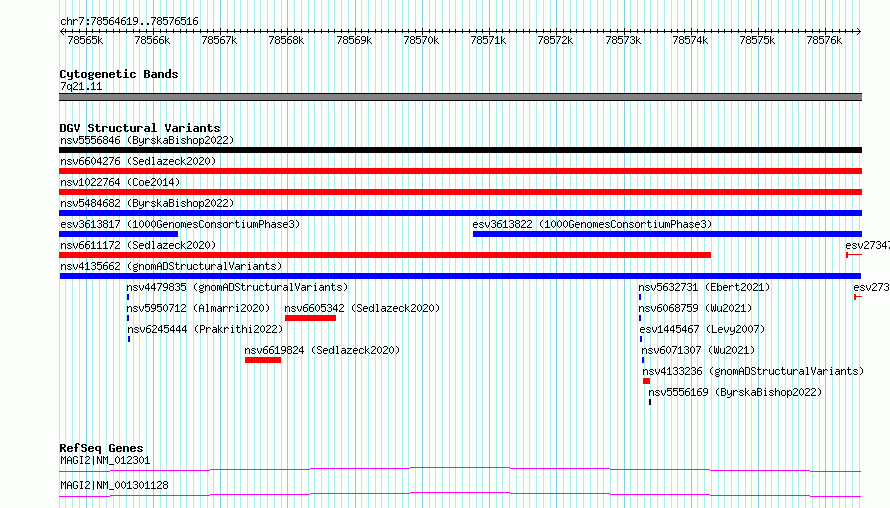Viewport: 890px width, 508px height.
Task: Click the small red nsv4133236 variant marker
Action: 646,381
